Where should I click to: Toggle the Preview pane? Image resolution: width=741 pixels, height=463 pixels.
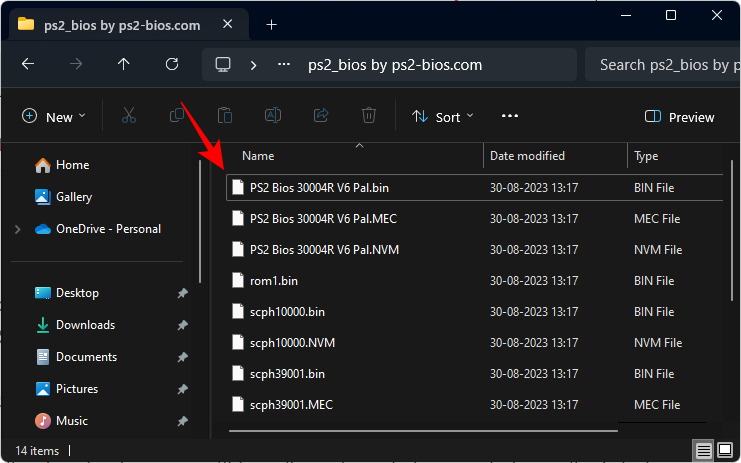[680, 117]
